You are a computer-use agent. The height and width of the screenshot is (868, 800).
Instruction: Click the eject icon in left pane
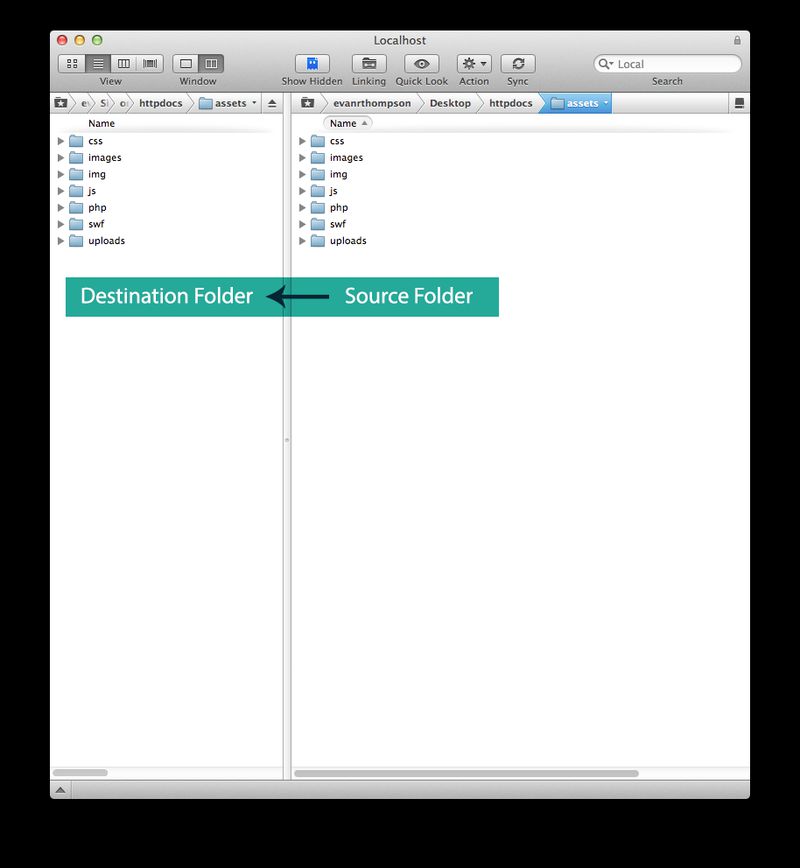pos(272,103)
